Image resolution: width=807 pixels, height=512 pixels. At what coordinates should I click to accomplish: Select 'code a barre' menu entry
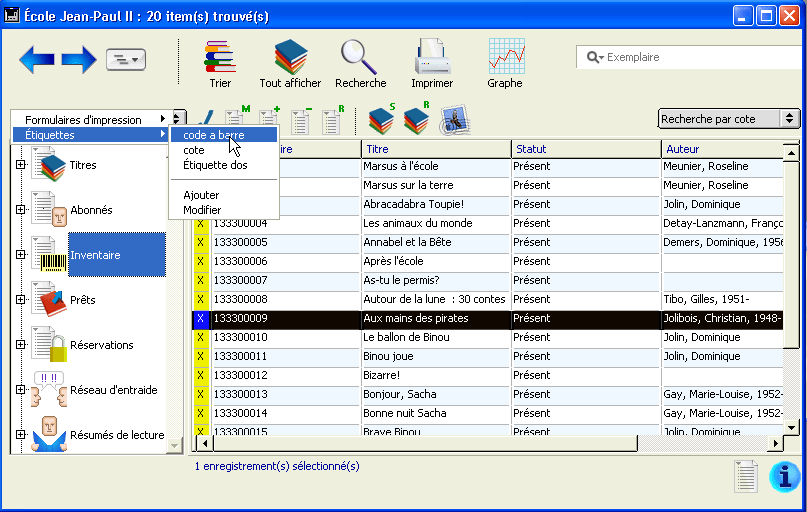(x=214, y=135)
